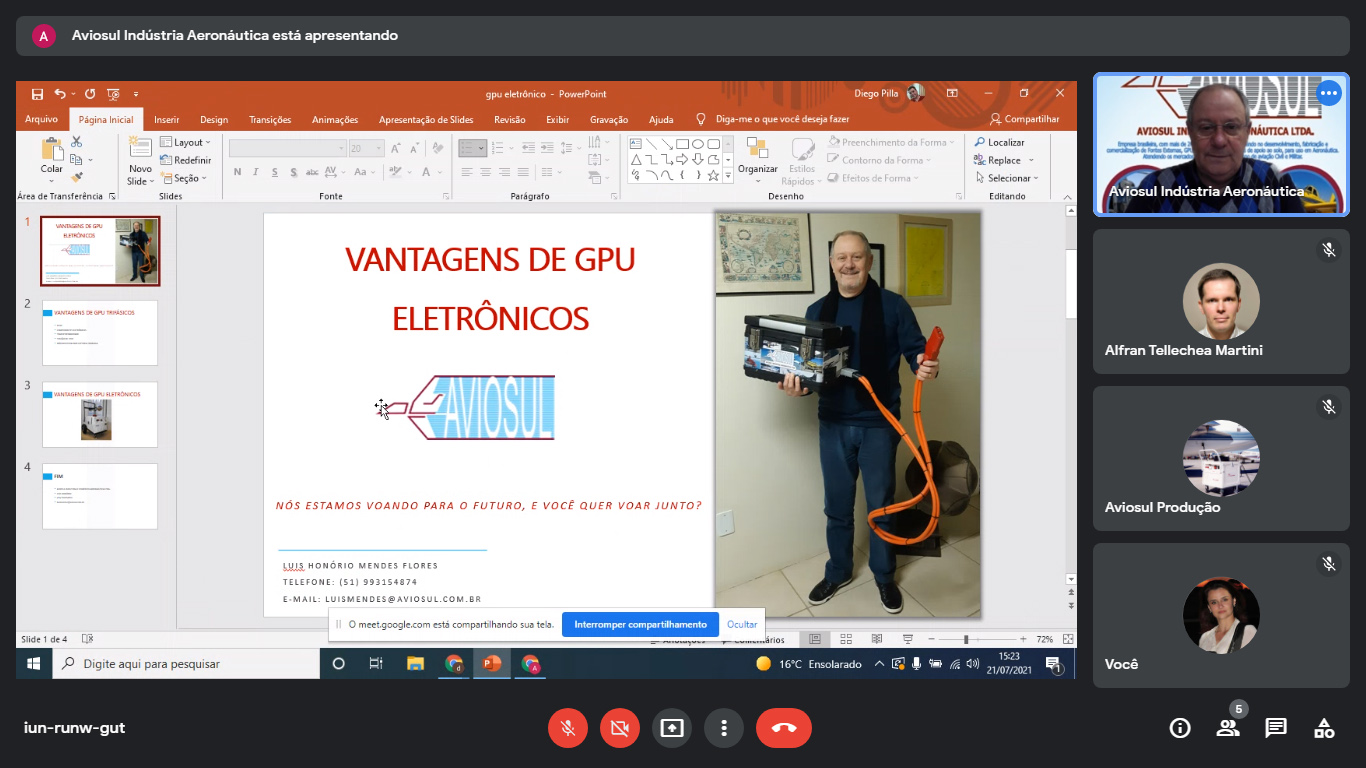Open more options three-dot menu
Screen dimensions: 1366x768
point(724,728)
